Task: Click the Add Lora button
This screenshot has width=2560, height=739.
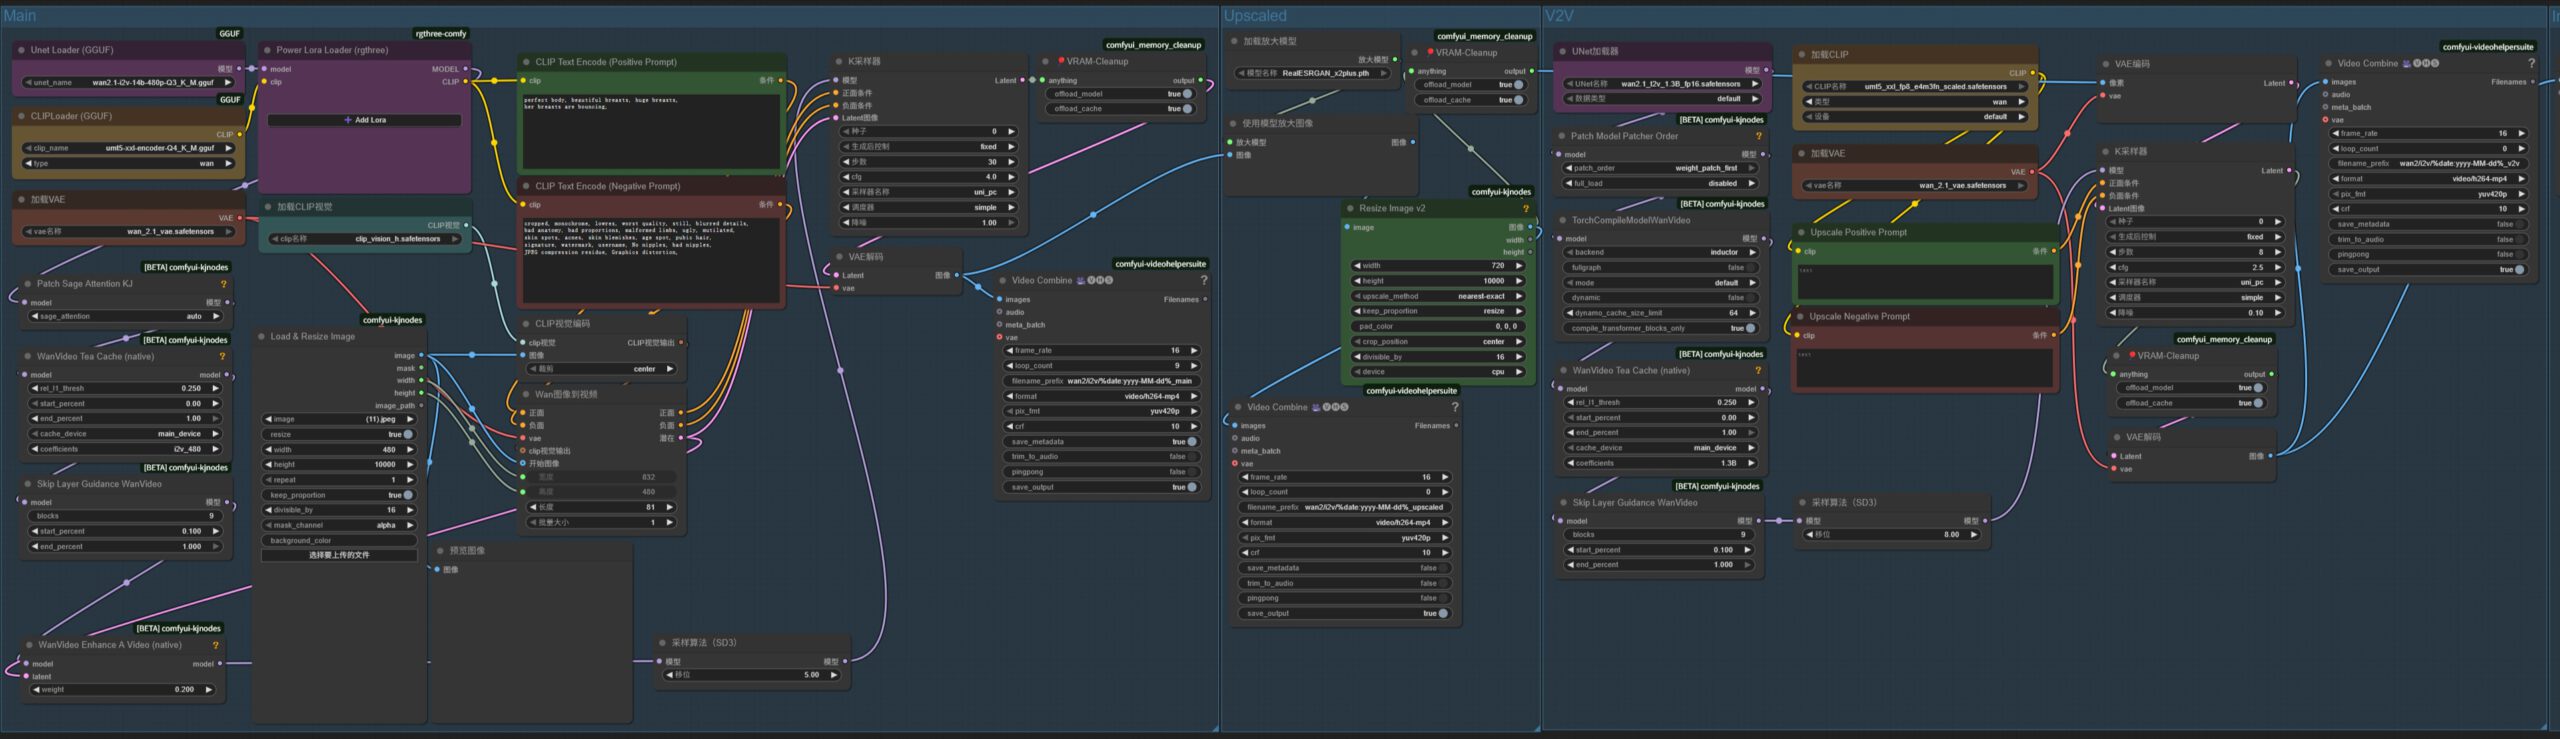Action: [x=365, y=120]
